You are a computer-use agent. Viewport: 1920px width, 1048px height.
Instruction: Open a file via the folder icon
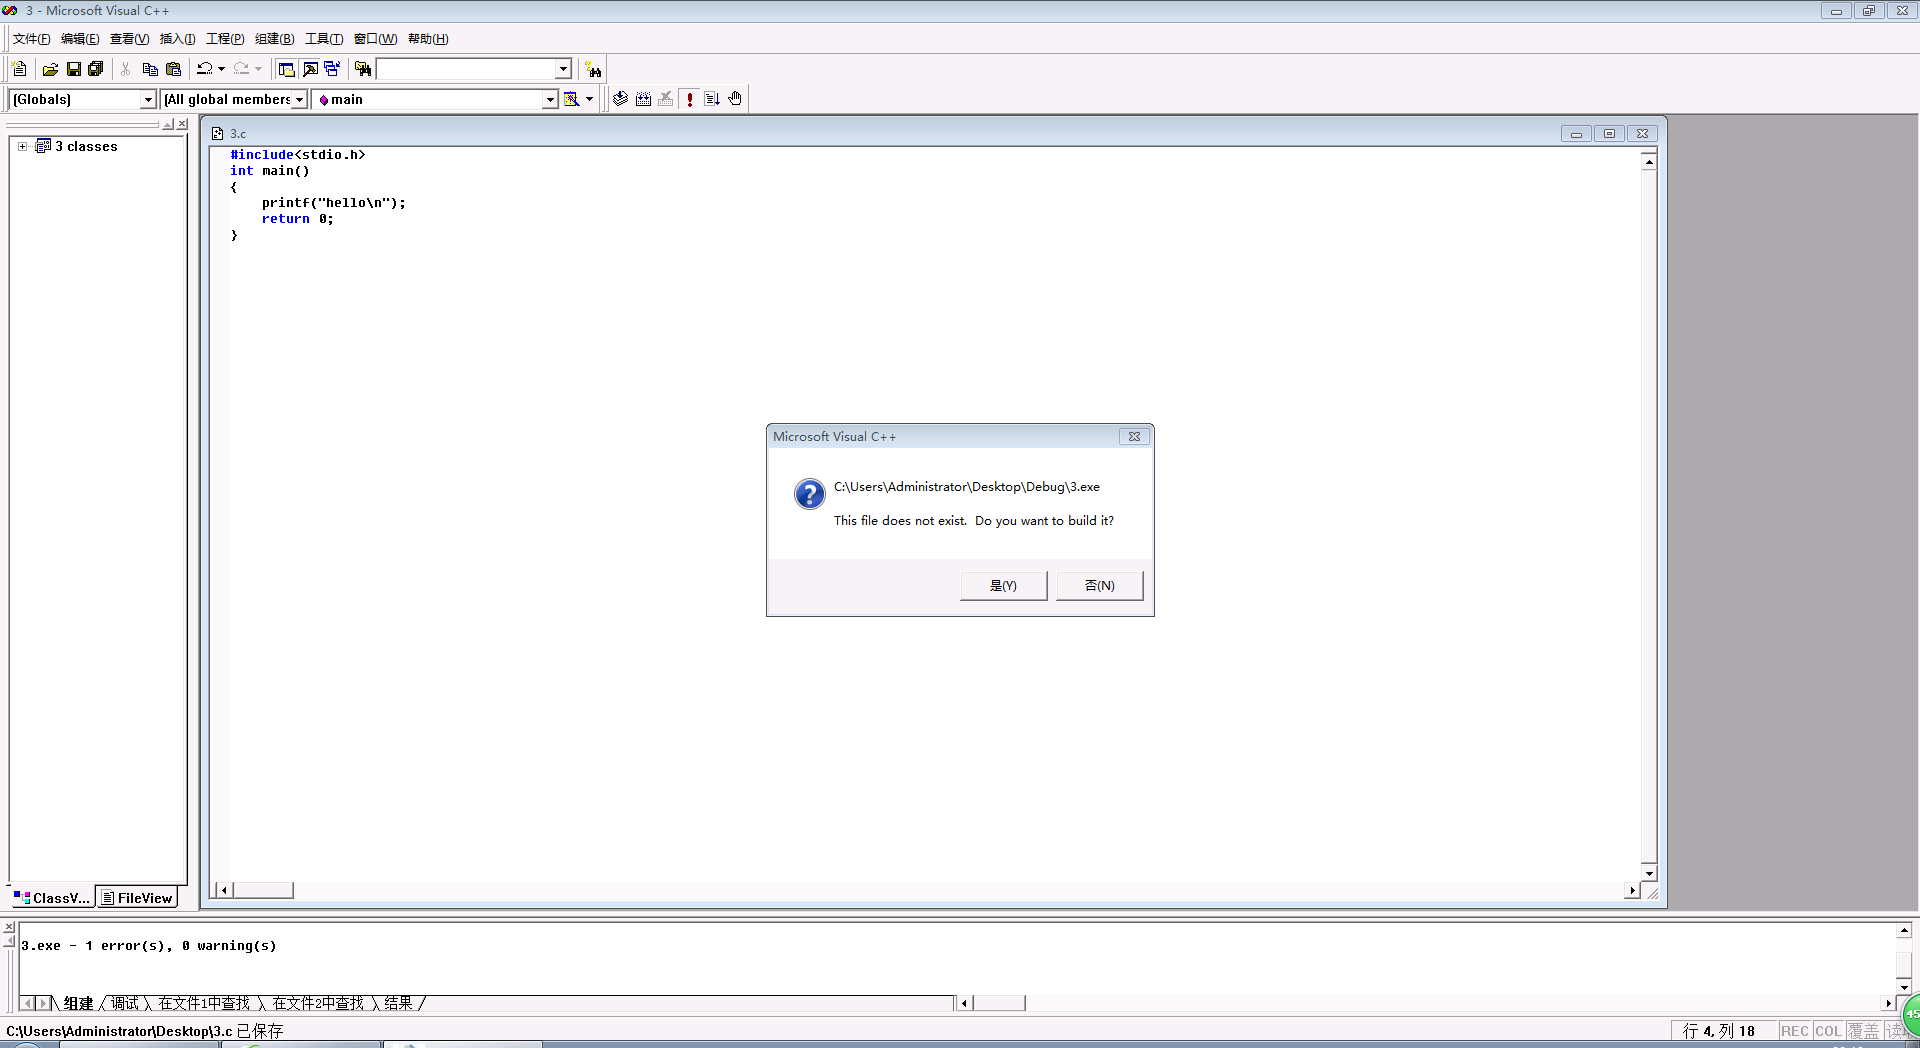[x=50, y=69]
